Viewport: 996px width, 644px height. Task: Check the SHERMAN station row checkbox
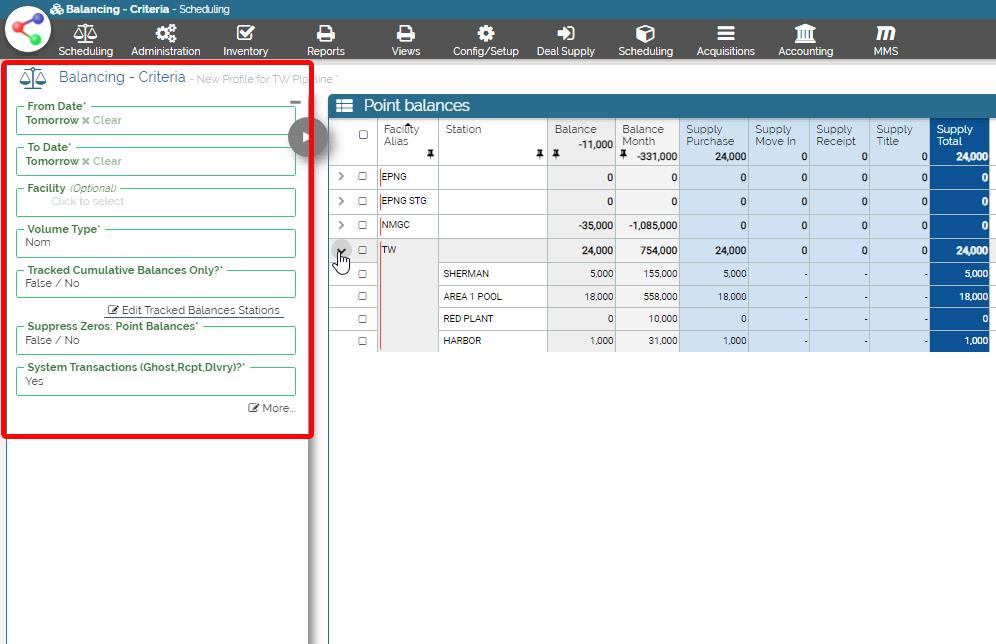(363, 274)
